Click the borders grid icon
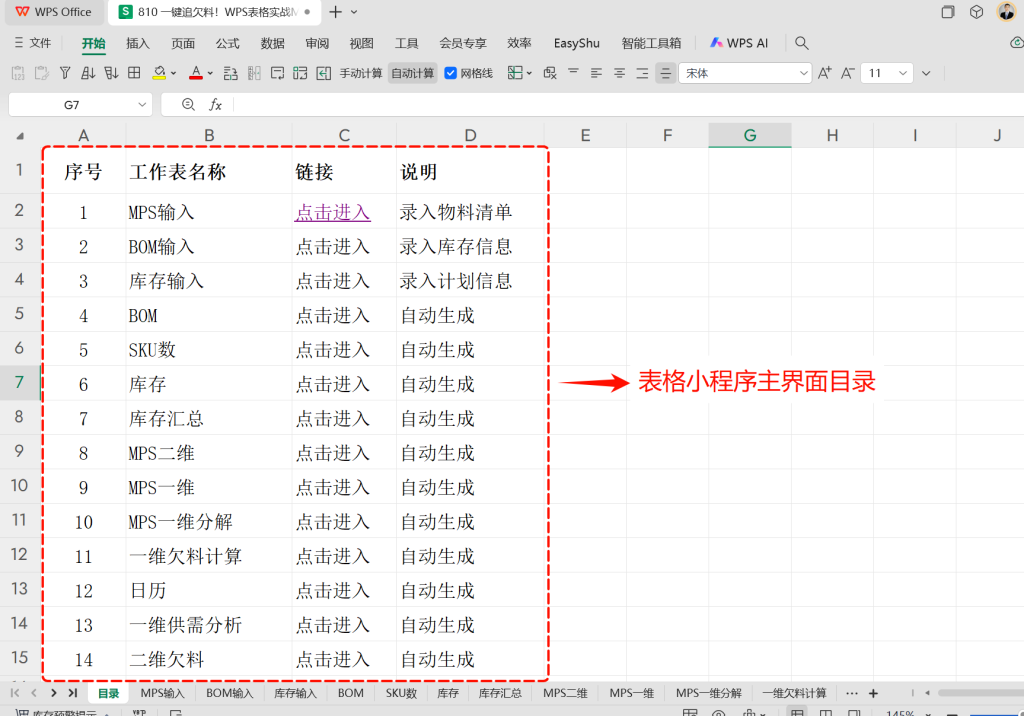Image resolution: width=1024 pixels, height=716 pixels. coord(134,73)
